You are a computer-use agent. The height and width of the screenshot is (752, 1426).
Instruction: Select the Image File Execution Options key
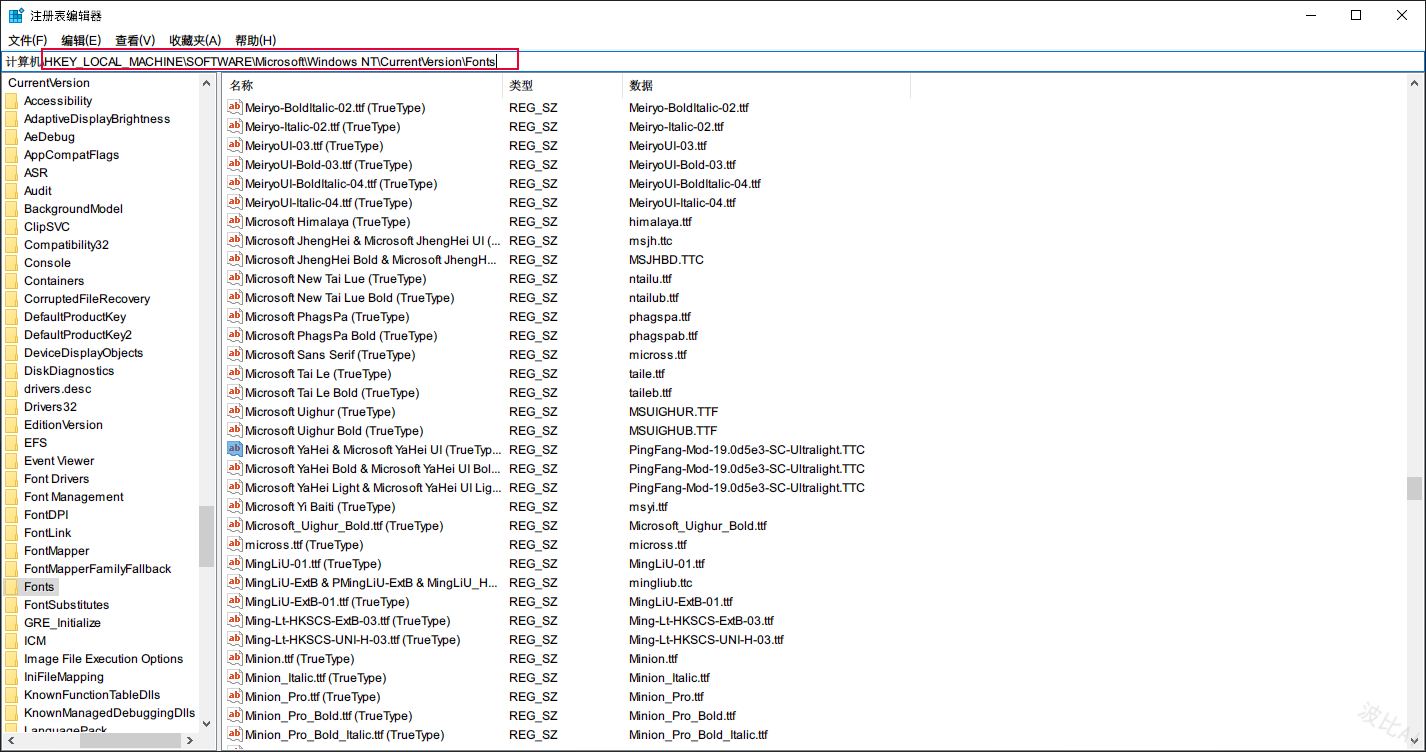pyautogui.click(x=104, y=659)
